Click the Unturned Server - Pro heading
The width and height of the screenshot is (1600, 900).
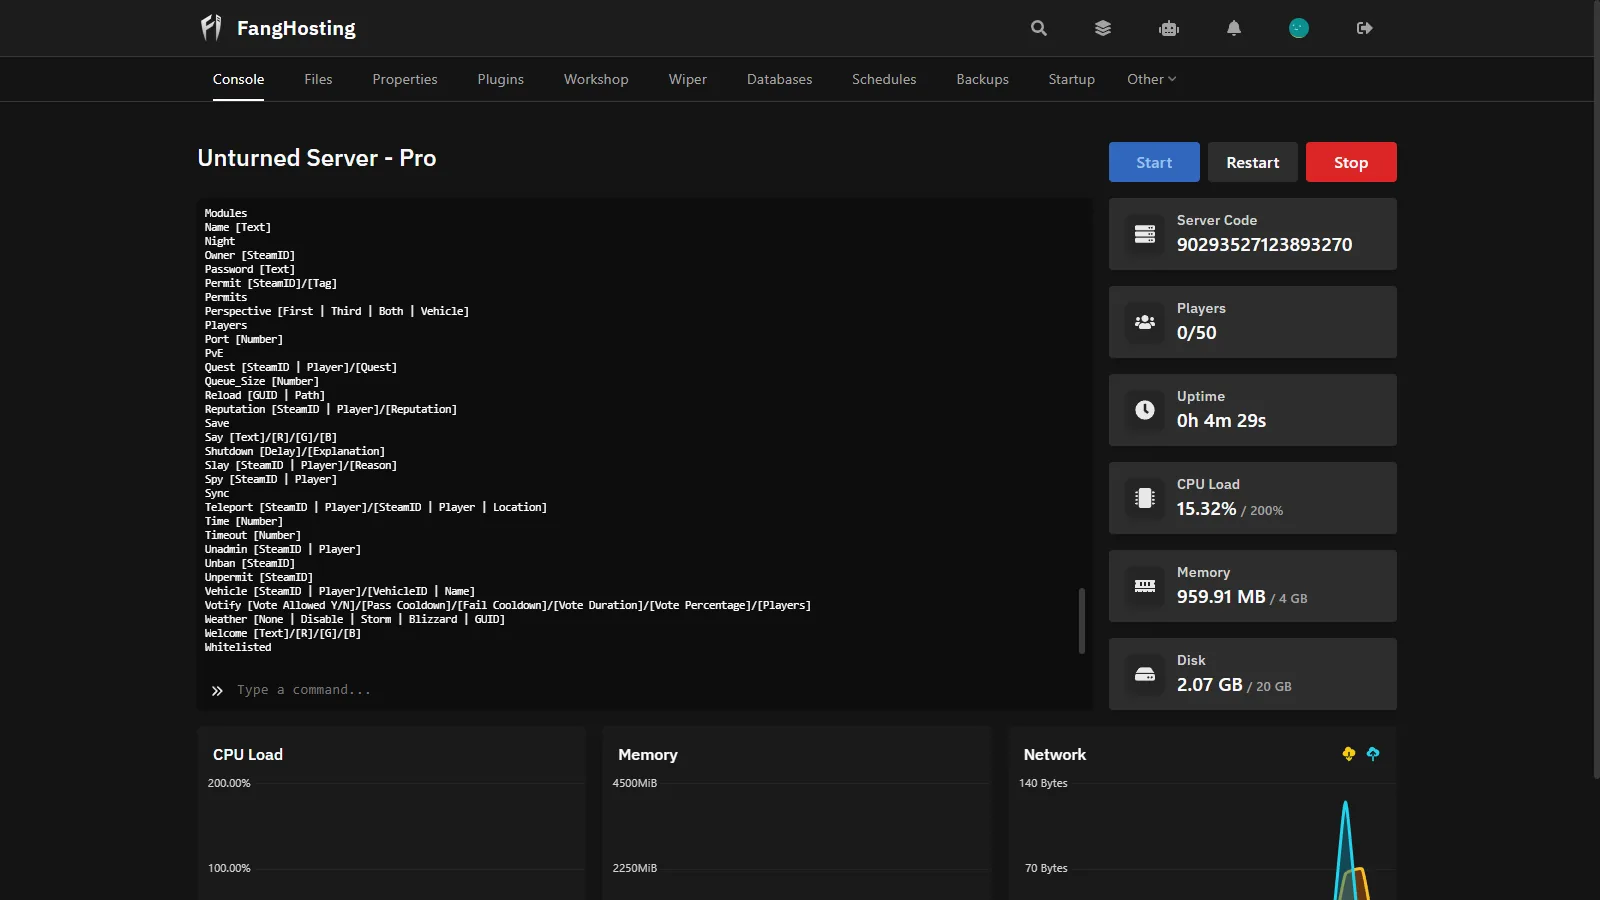317,158
